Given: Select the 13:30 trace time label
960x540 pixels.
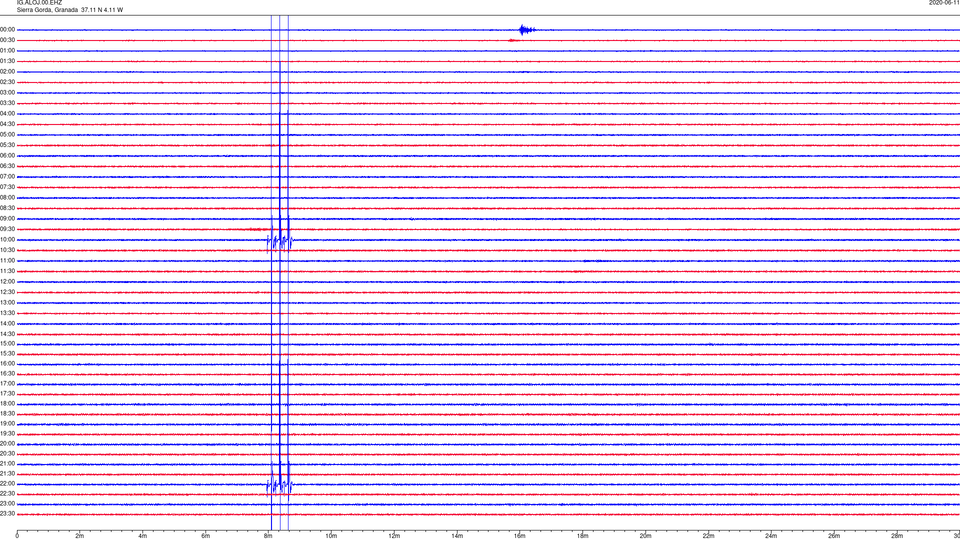Looking at the screenshot, I should pyautogui.click(x=7, y=313).
